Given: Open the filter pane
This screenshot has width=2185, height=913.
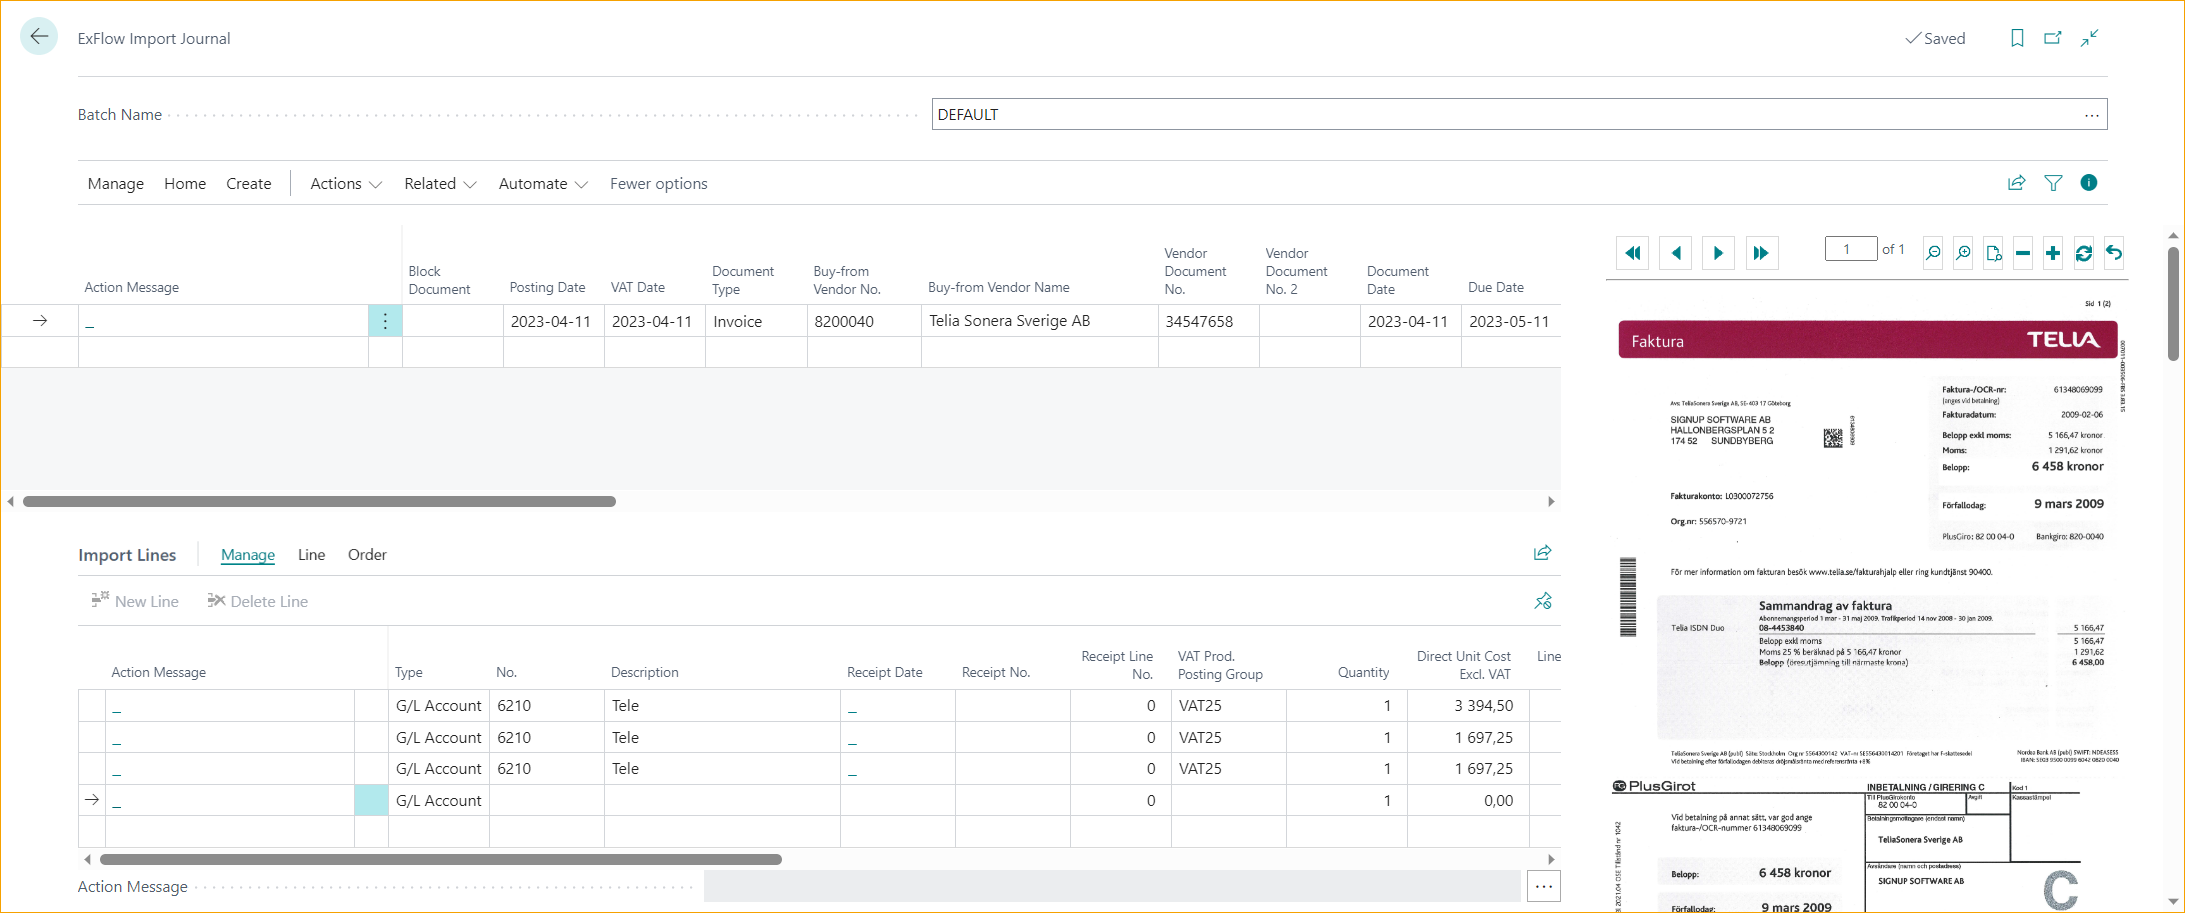Looking at the screenshot, I should tap(2053, 183).
